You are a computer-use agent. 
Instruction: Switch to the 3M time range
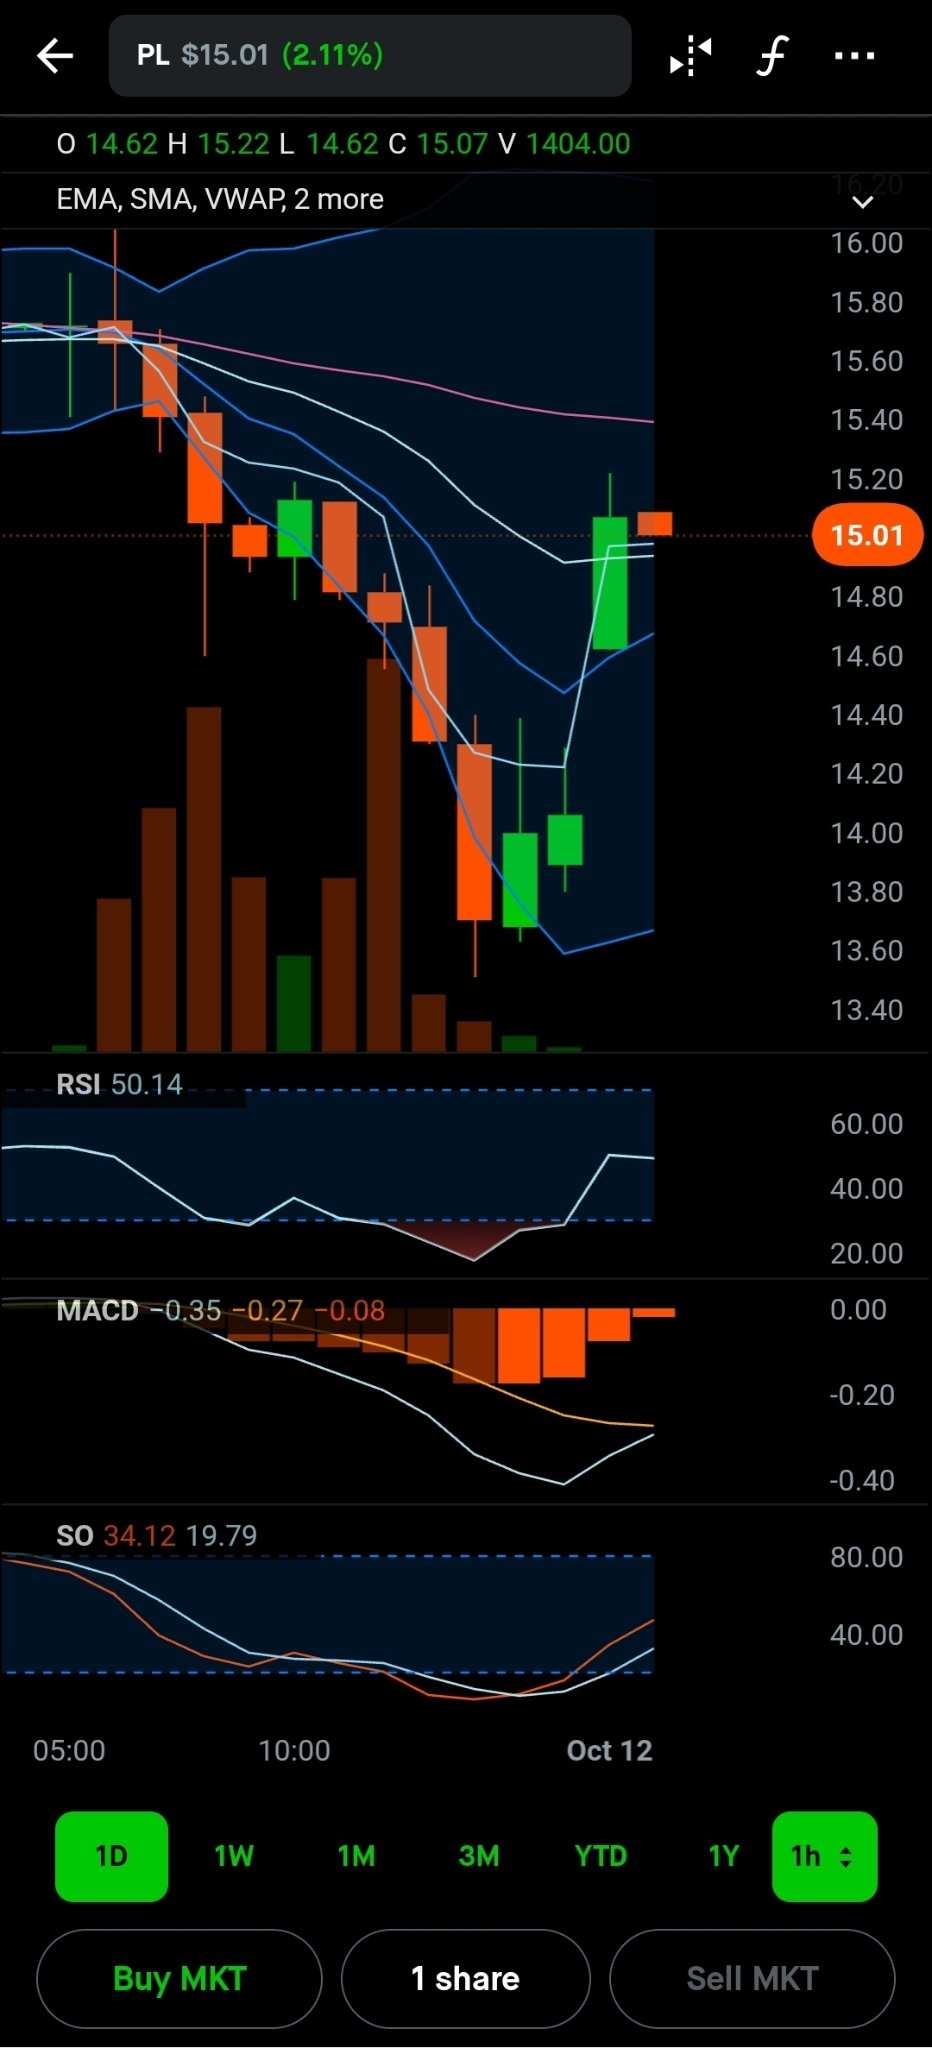coord(479,1856)
